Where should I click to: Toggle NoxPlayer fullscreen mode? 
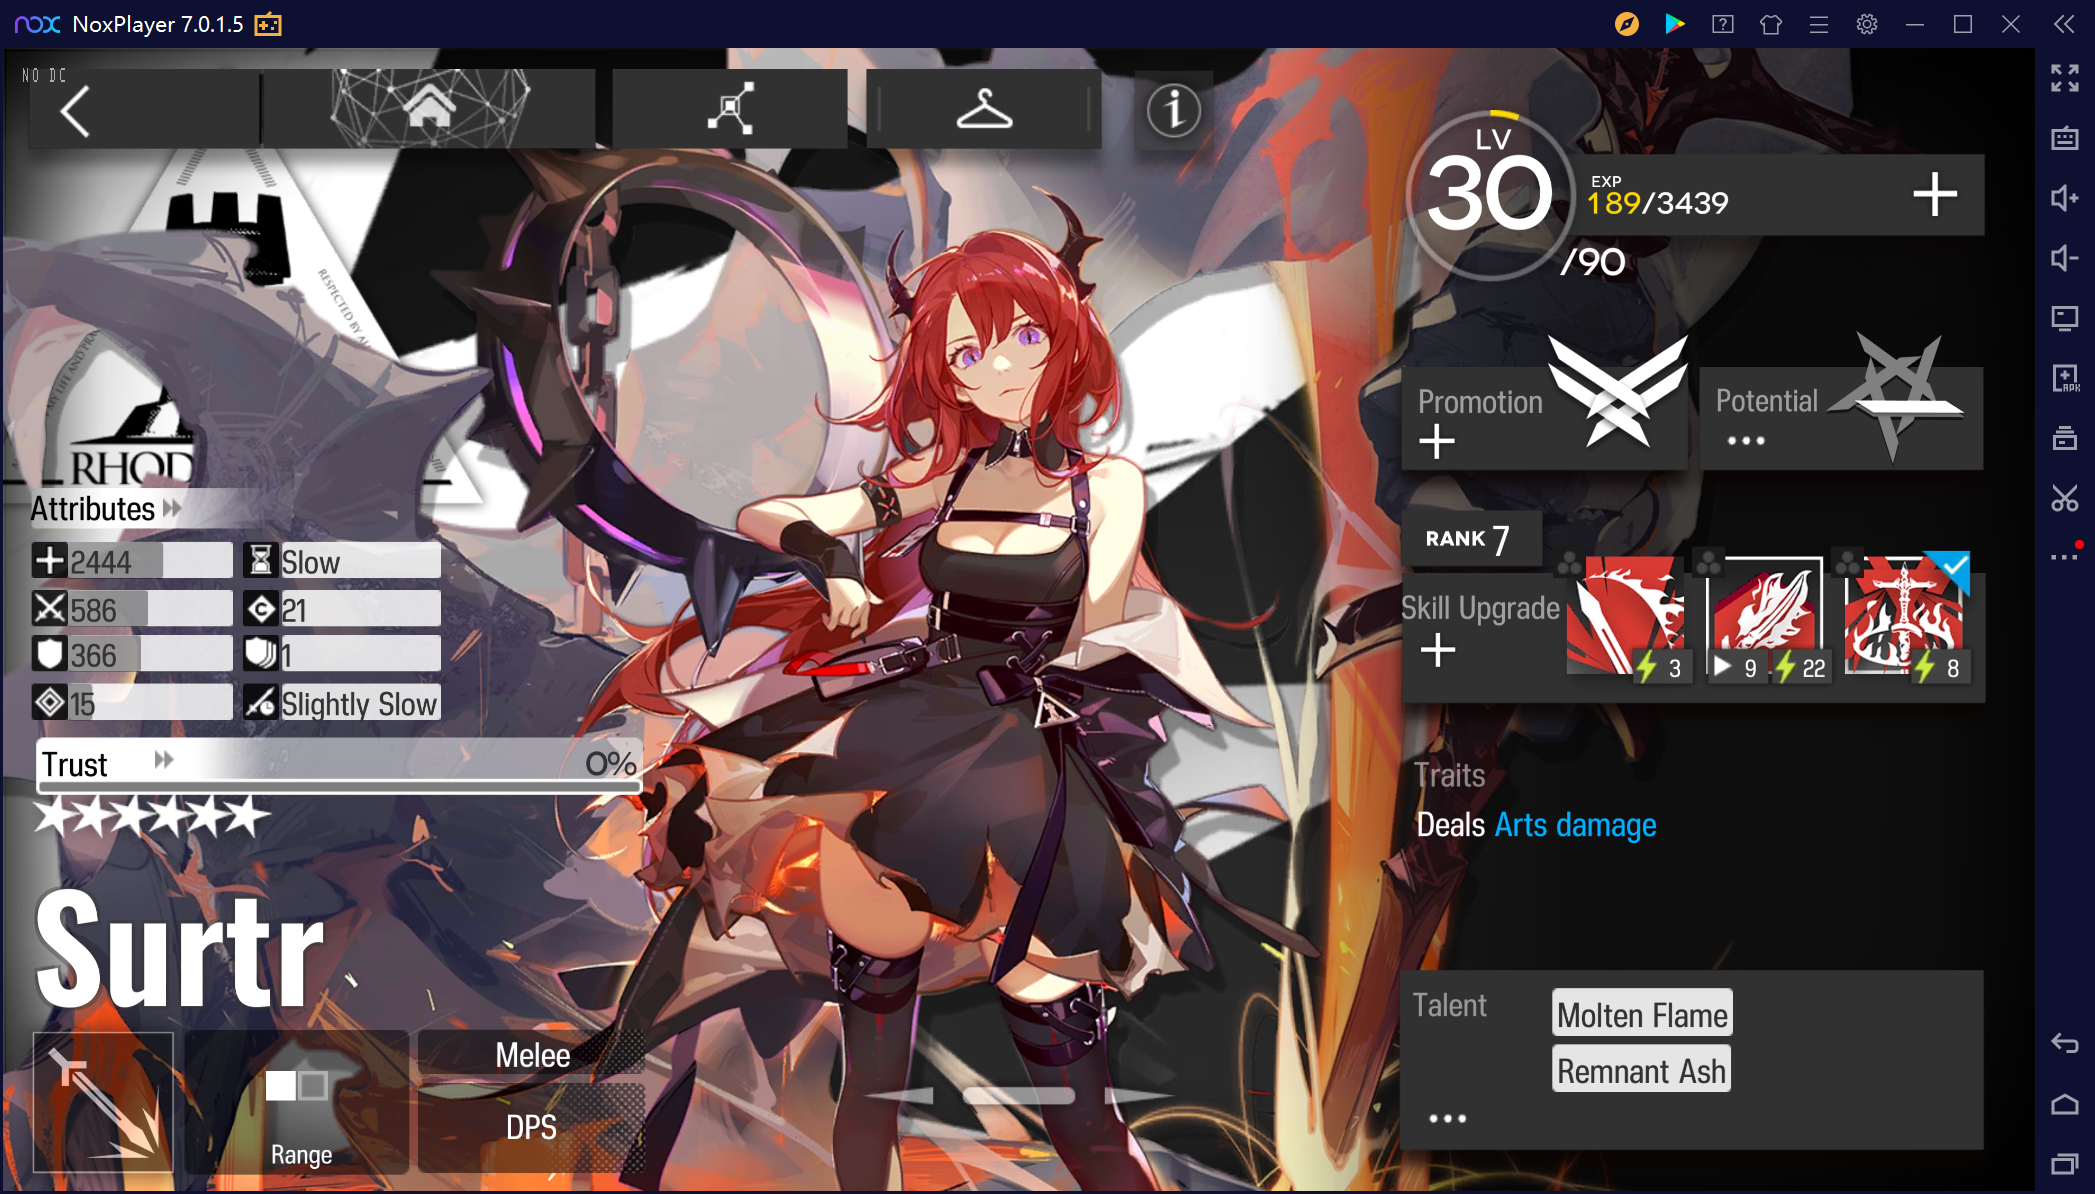point(2065,78)
